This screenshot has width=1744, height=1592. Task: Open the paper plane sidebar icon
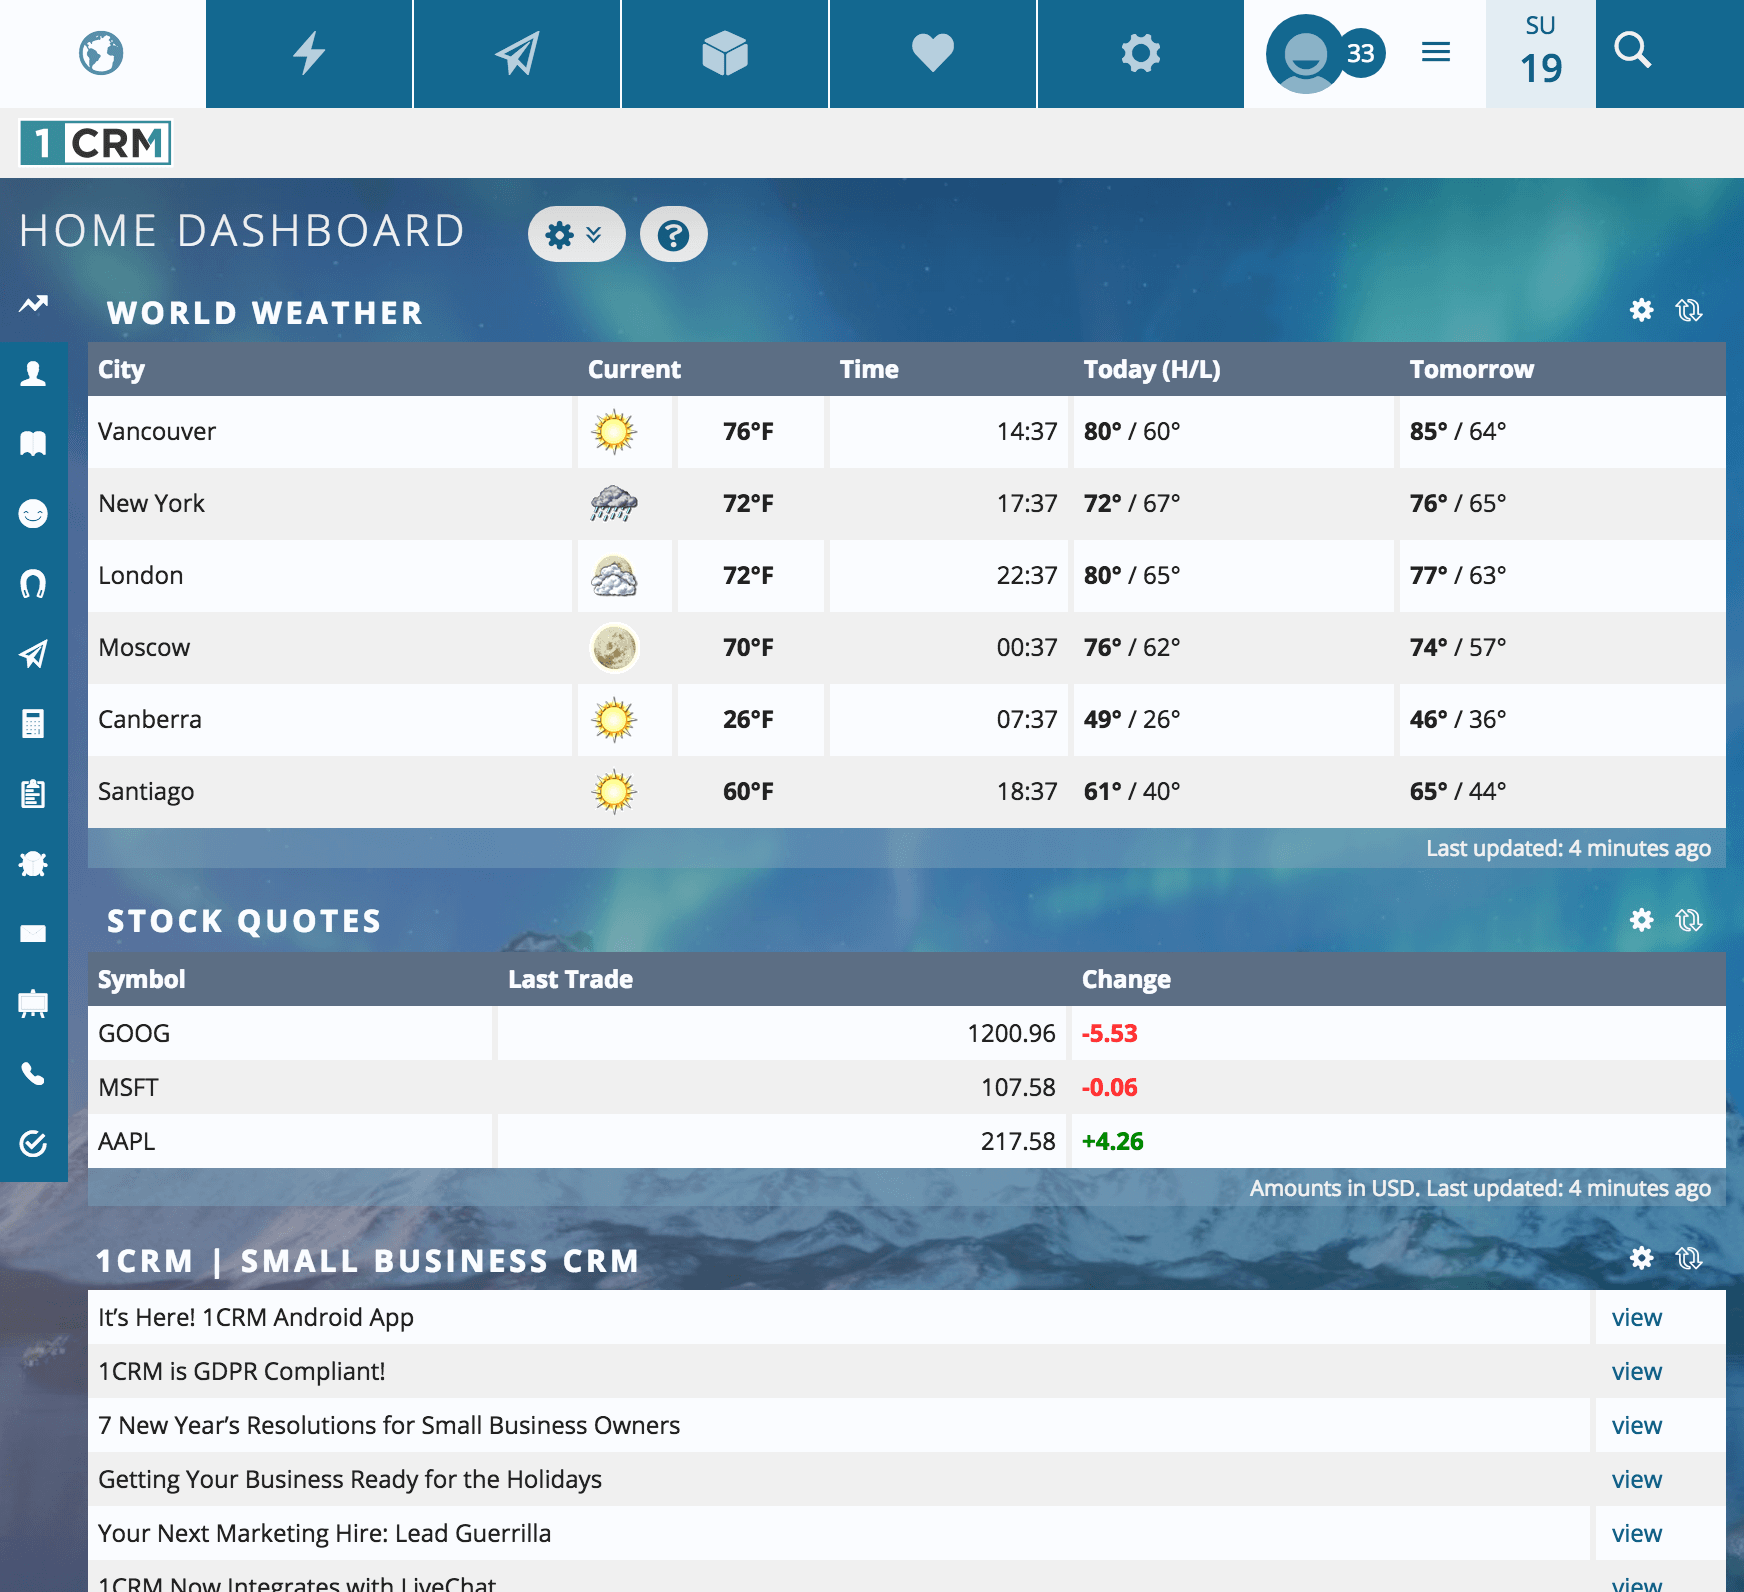pos(33,653)
